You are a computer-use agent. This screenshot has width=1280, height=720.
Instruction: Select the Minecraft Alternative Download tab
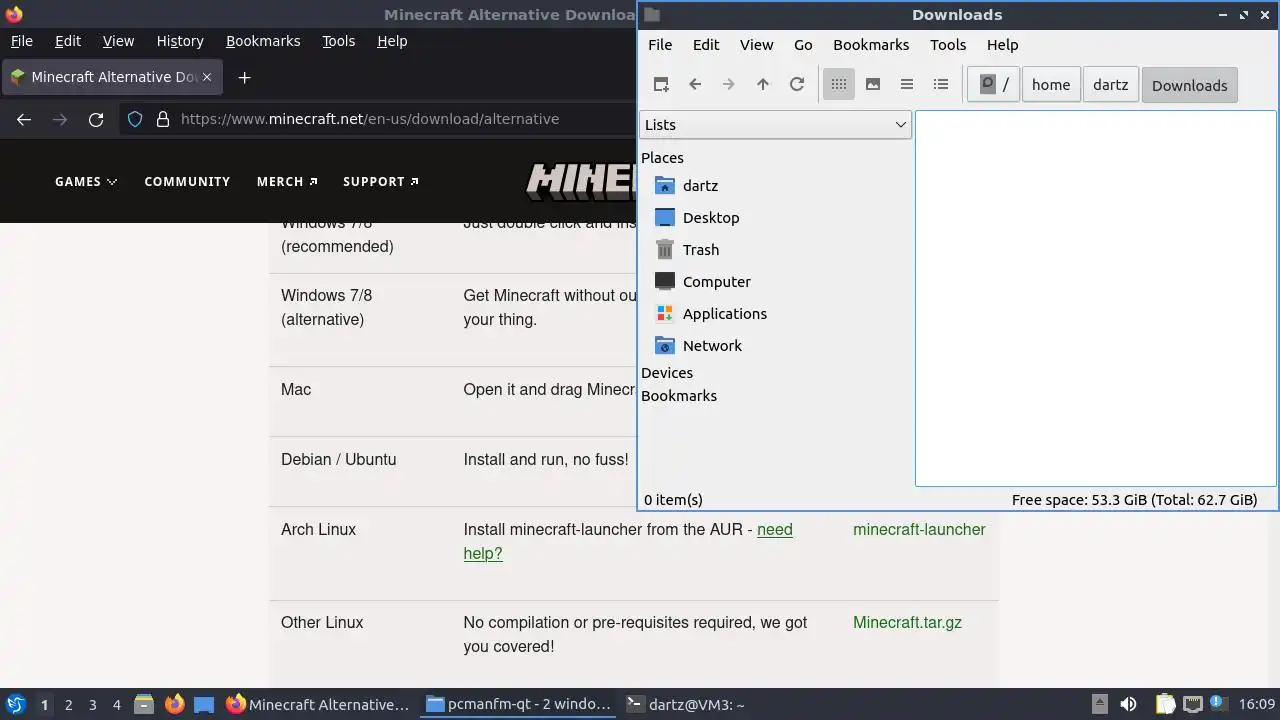click(112, 77)
